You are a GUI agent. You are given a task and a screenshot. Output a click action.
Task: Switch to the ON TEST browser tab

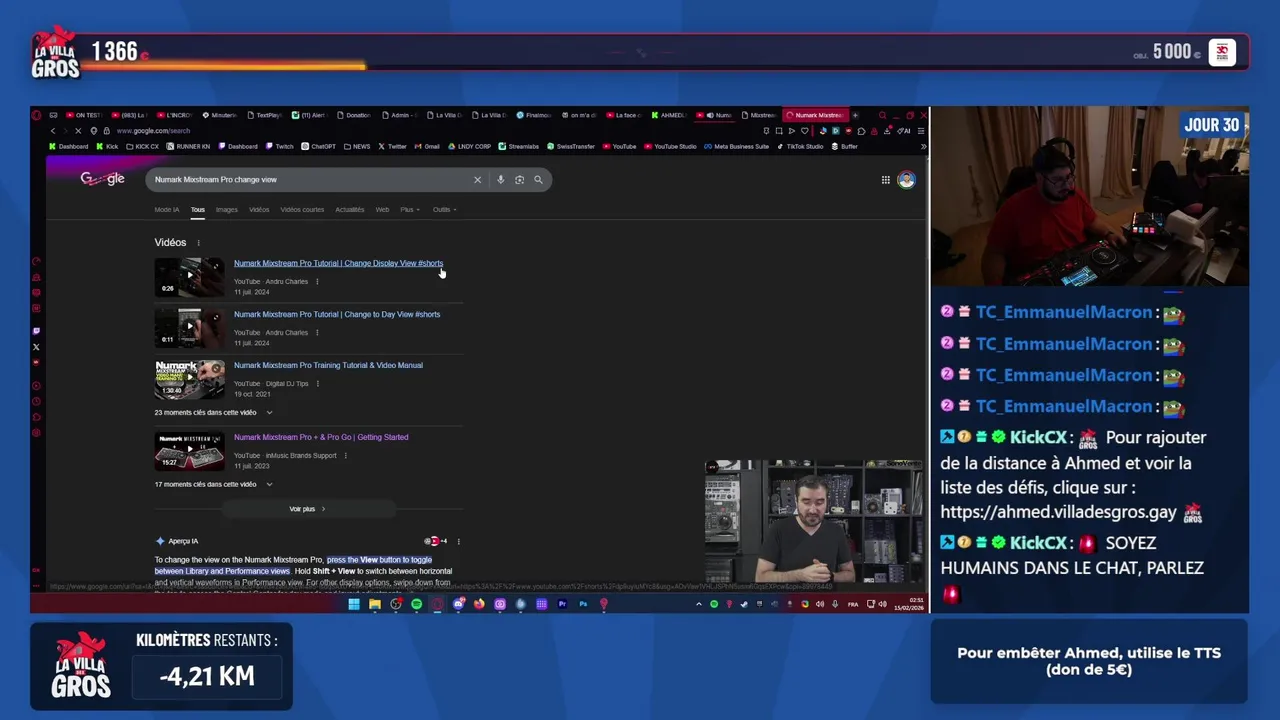pos(84,115)
